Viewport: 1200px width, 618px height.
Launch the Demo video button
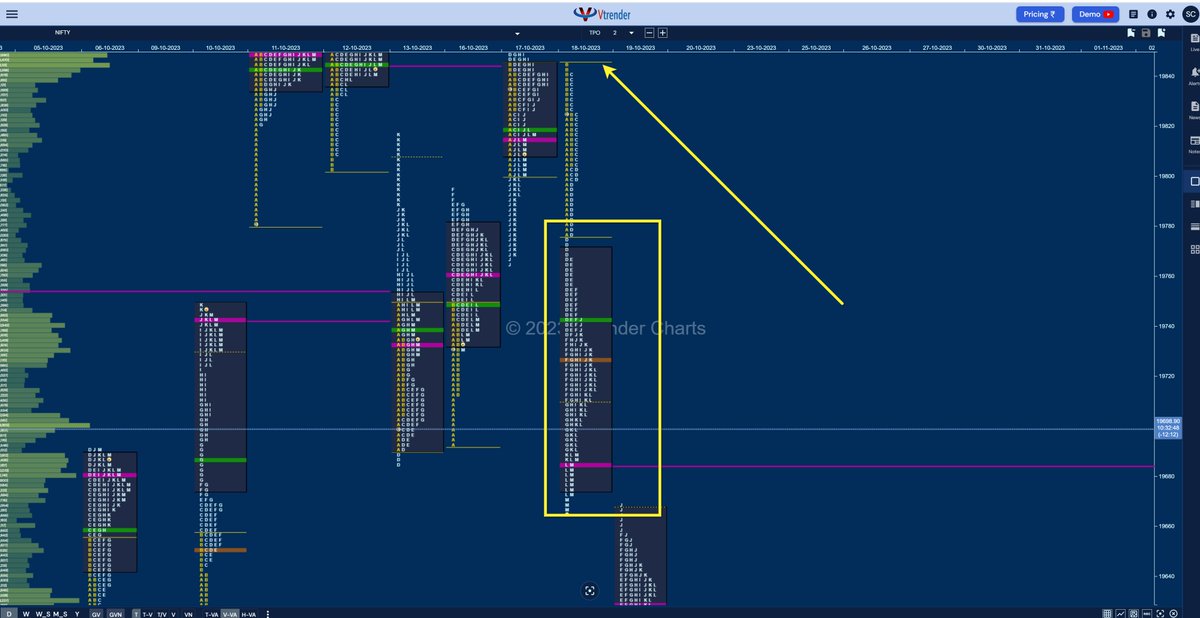[1095, 14]
